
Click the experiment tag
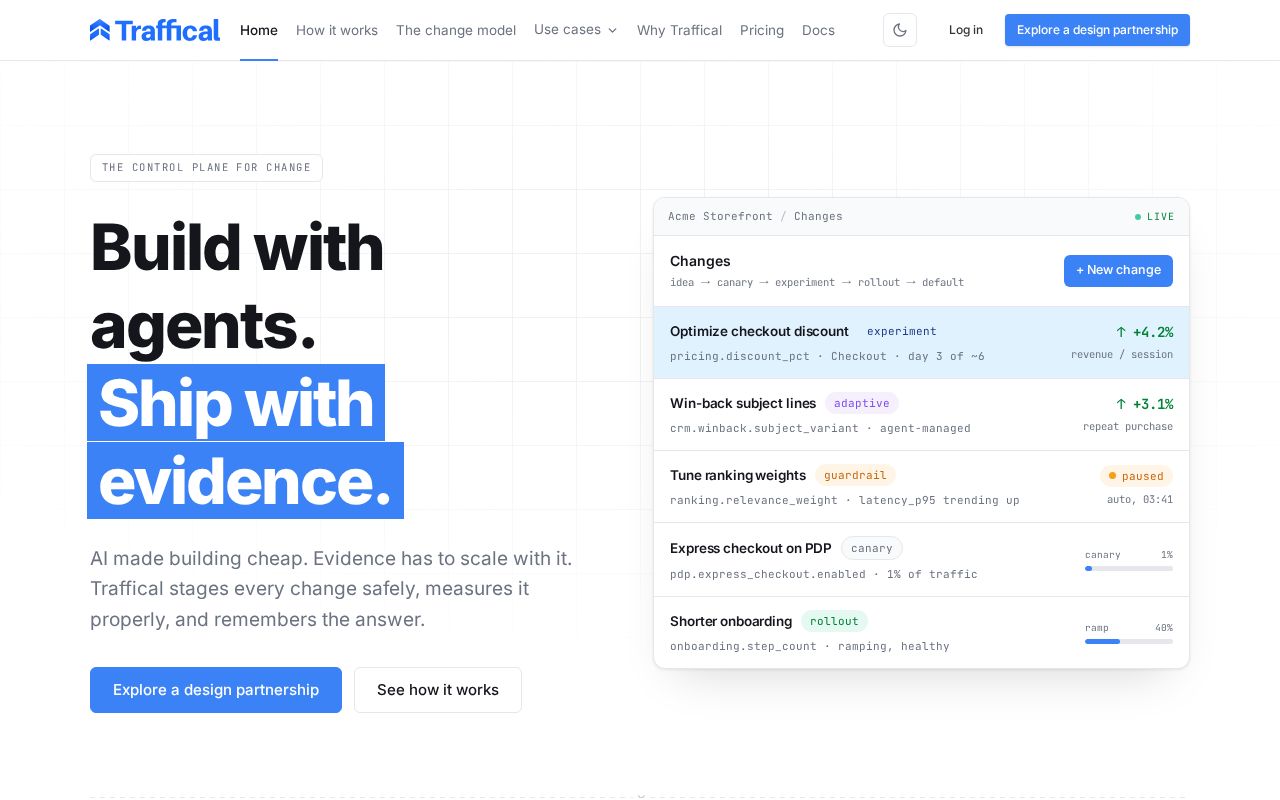pos(902,331)
